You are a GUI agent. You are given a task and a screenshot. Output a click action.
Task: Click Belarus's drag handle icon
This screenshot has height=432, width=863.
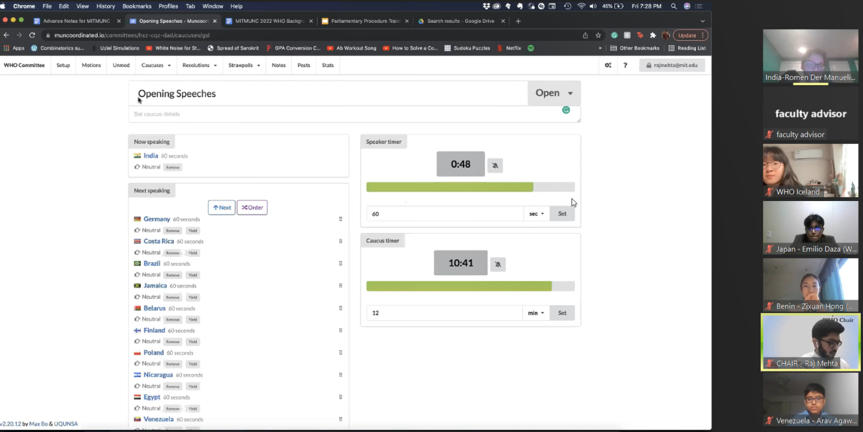point(341,308)
